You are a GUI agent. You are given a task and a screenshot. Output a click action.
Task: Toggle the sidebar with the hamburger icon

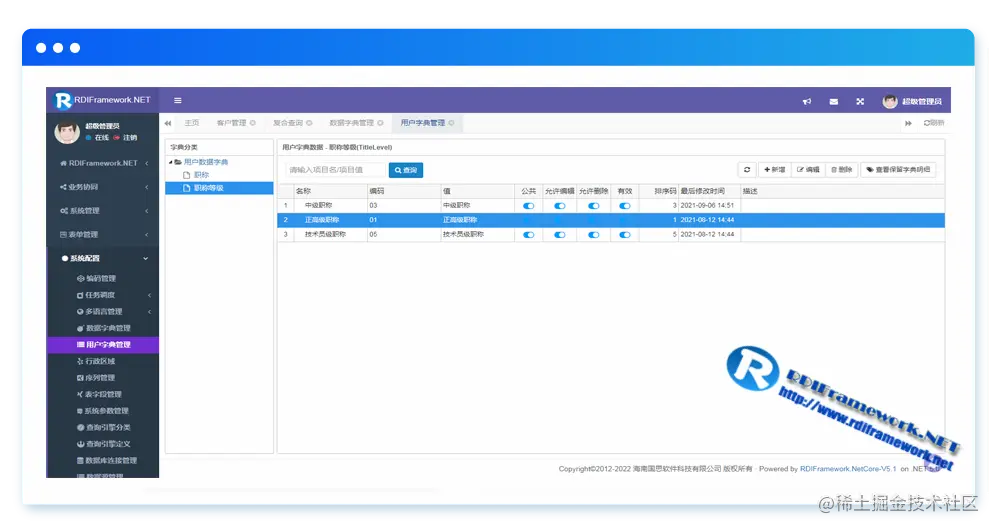point(178,100)
